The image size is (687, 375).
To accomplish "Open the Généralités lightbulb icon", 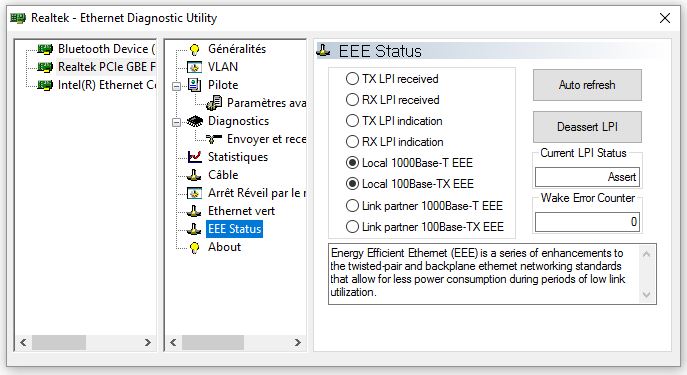I will 194,49.
